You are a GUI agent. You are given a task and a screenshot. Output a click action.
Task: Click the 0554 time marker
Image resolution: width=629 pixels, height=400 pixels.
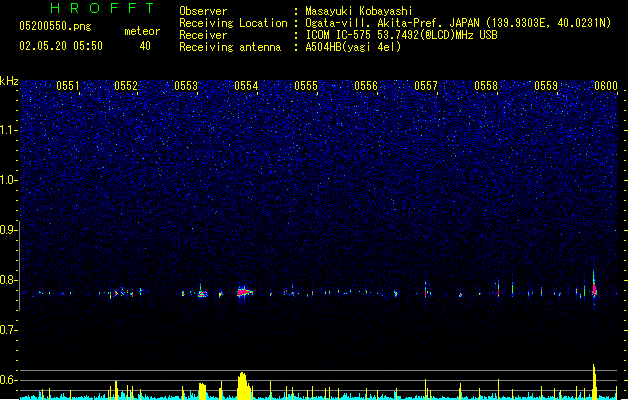(x=246, y=86)
